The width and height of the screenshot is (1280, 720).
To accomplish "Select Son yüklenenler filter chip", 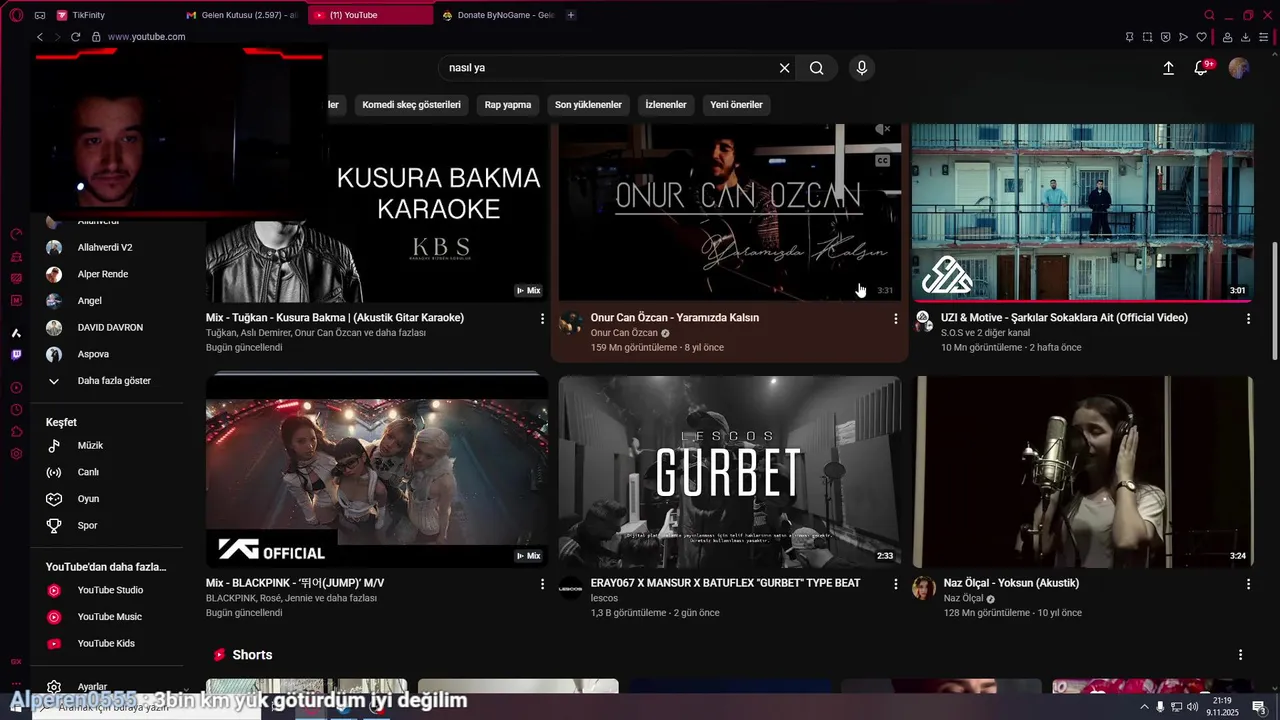I will (x=588, y=104).
